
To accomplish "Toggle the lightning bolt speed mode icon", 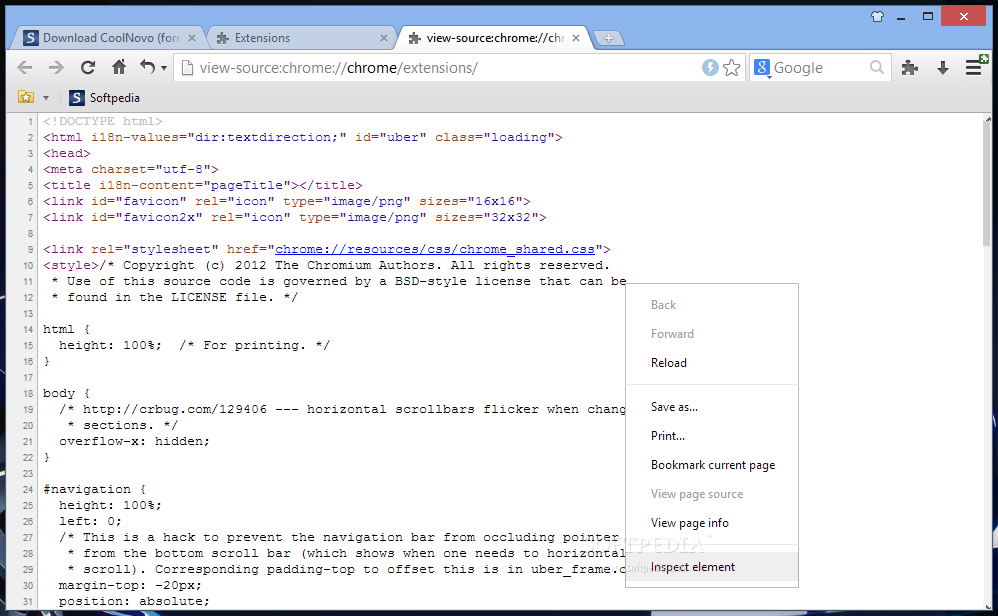I will point(710,67).
